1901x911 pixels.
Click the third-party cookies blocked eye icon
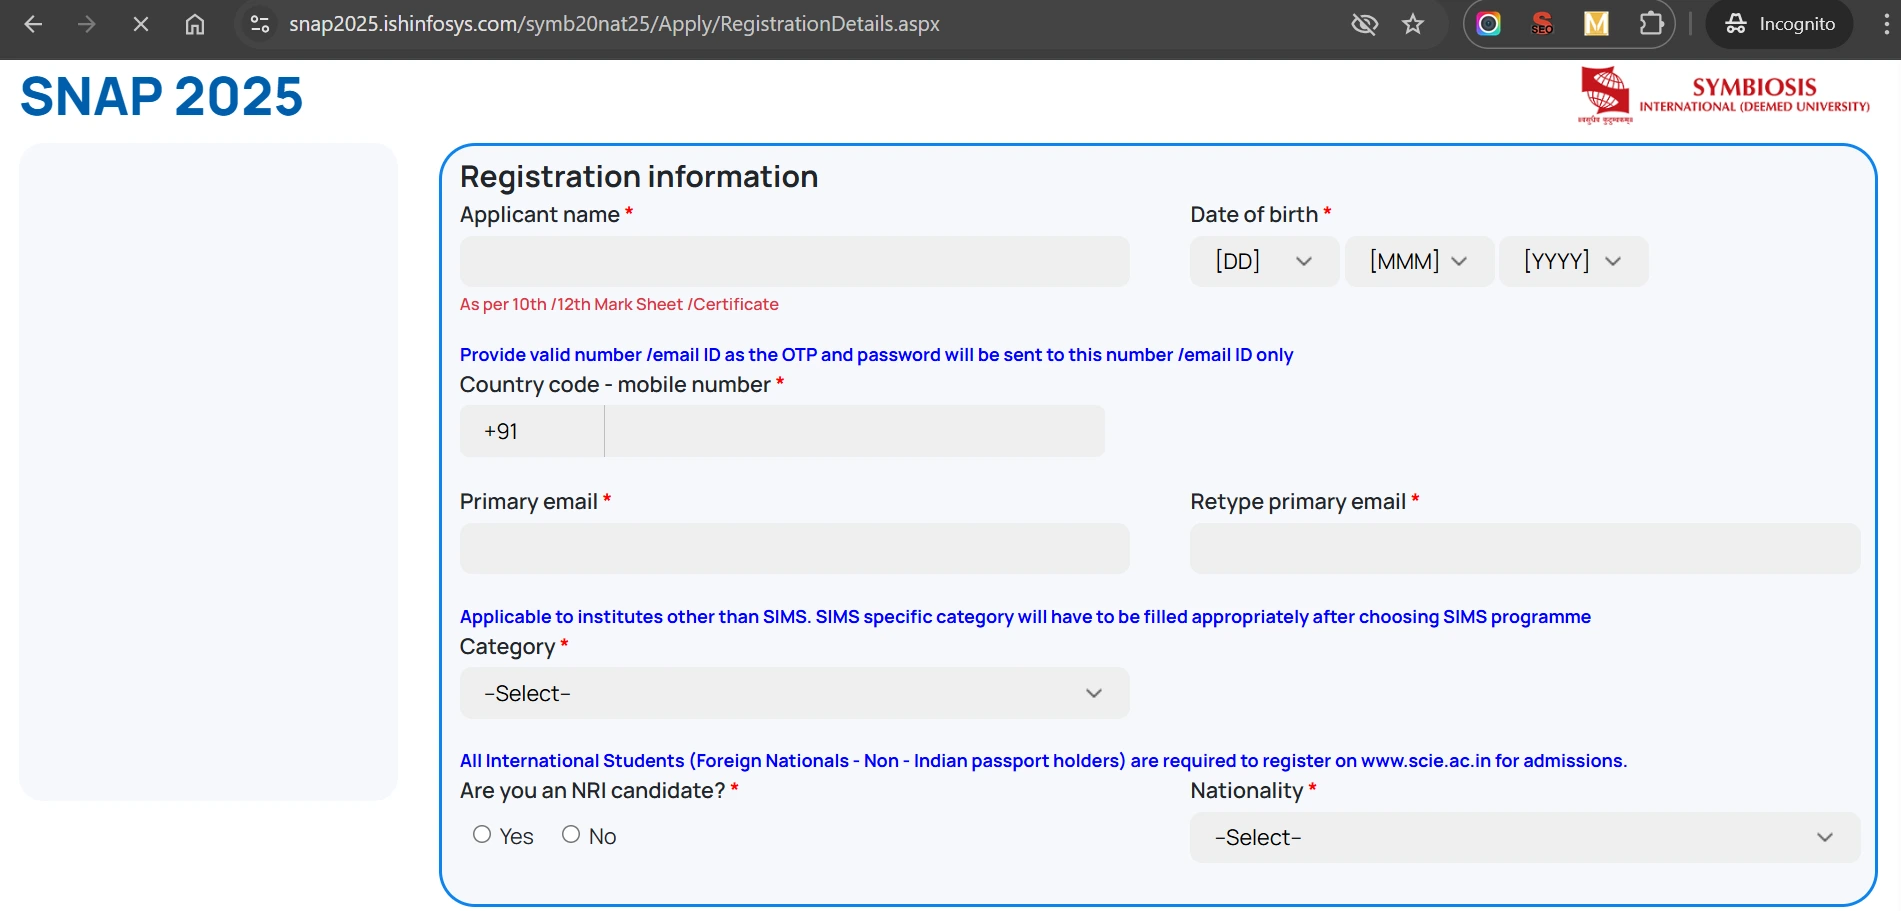click(1364, 24)
